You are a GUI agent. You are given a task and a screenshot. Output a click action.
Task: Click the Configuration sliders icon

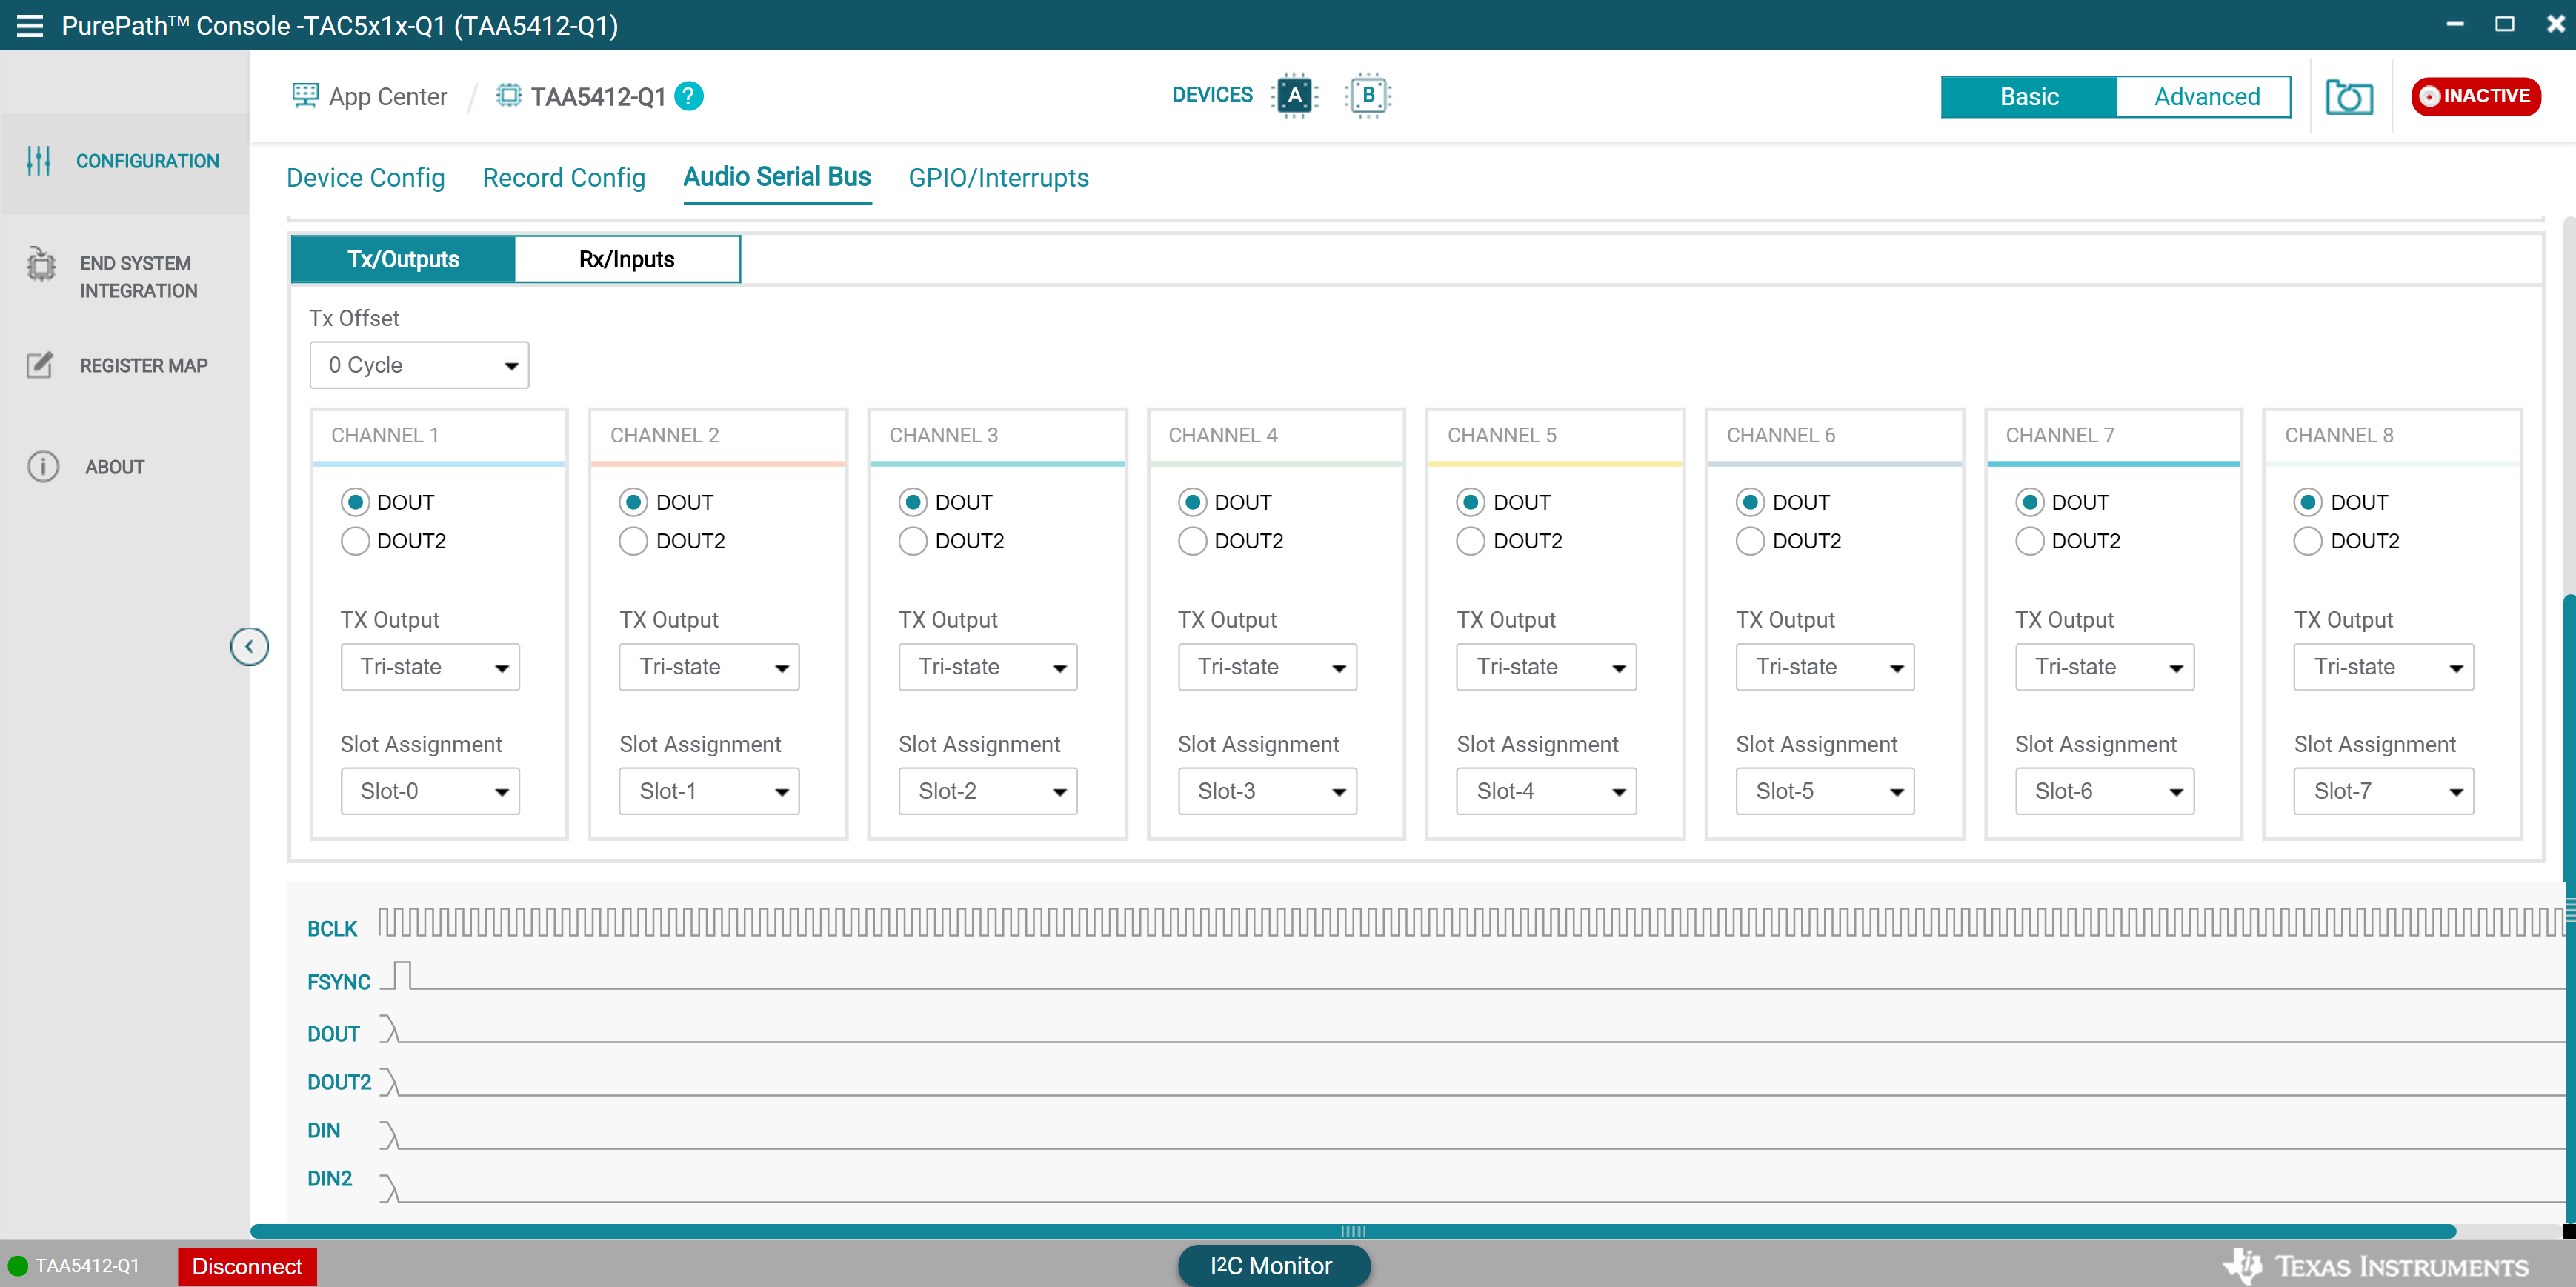coord(39,161)
